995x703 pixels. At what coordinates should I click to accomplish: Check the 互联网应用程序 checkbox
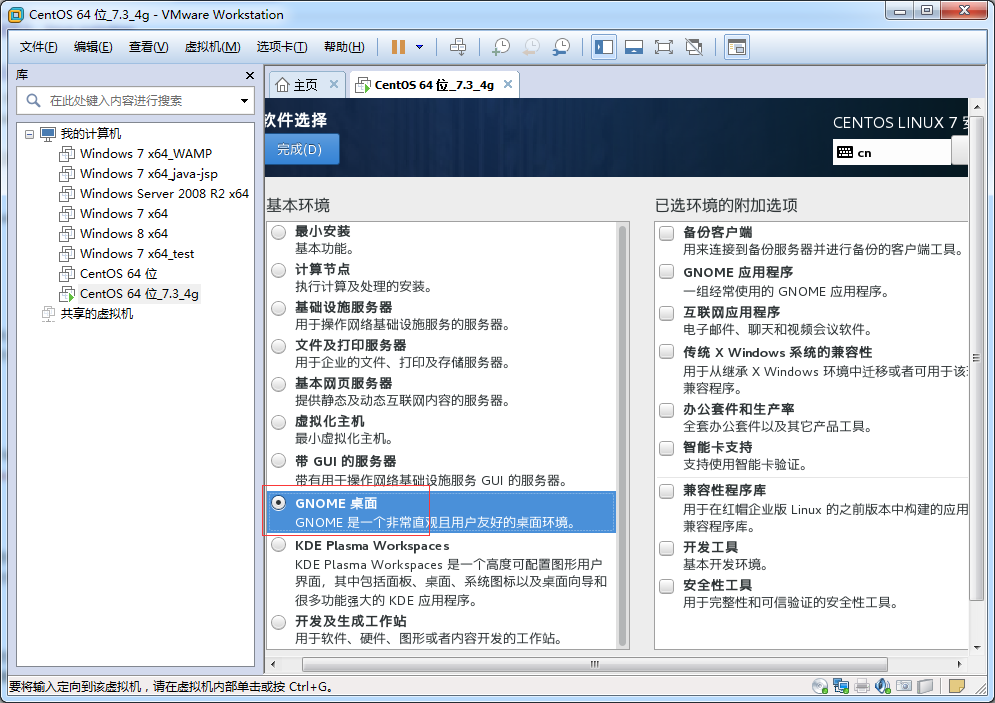666,313
